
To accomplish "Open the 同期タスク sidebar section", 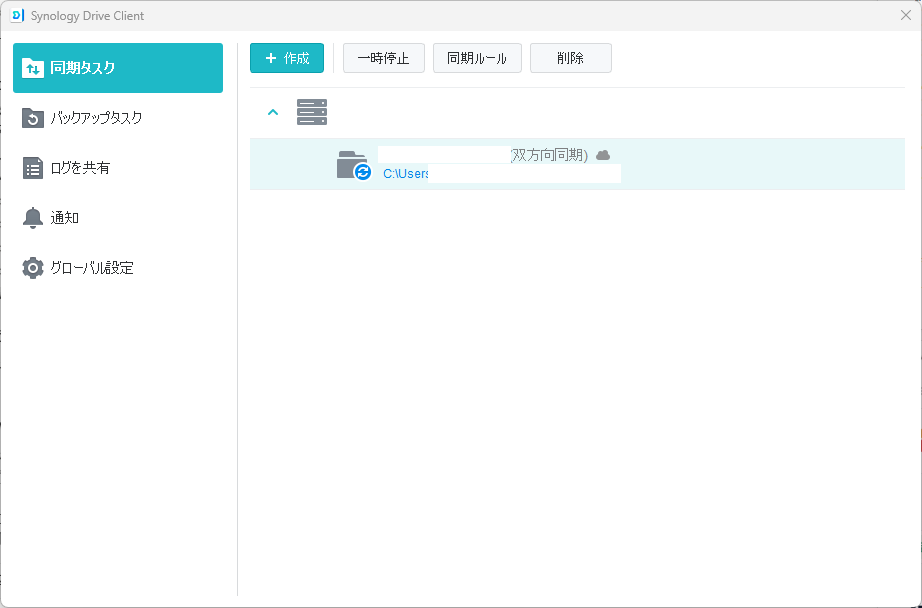I will tap(118, 68).
